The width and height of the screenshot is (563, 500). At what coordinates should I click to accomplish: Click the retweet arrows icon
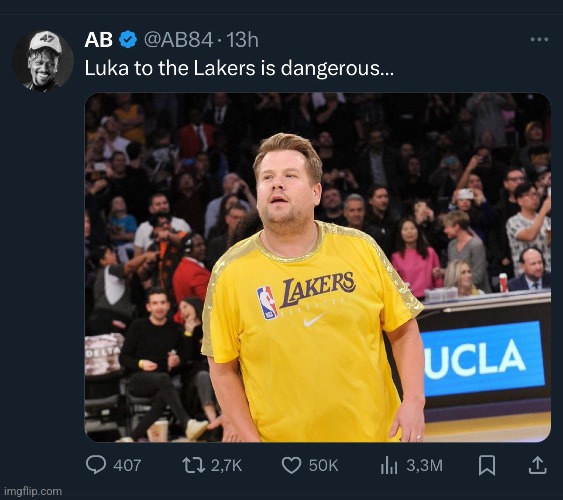click(194, 465)
